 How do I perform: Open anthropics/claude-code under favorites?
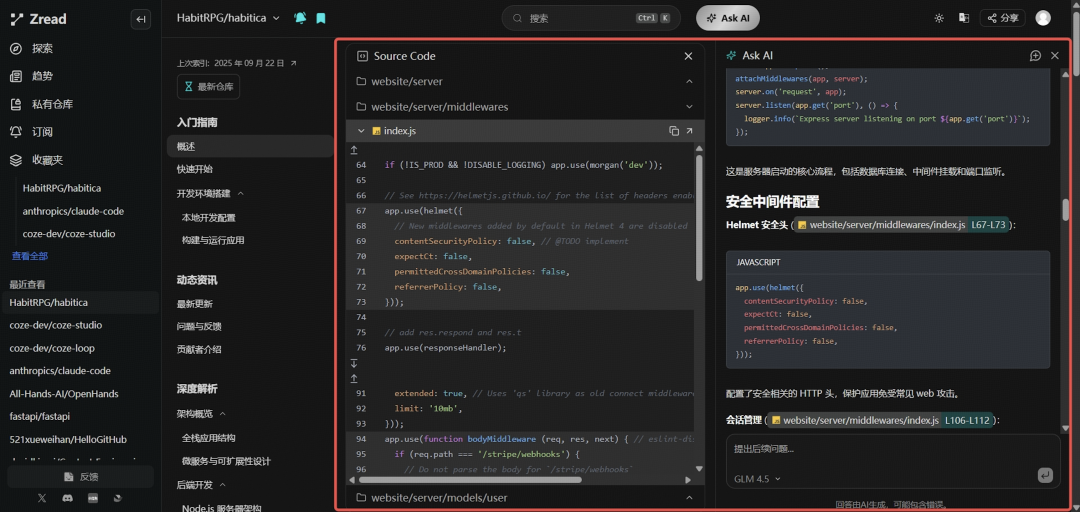pos(73,211)
